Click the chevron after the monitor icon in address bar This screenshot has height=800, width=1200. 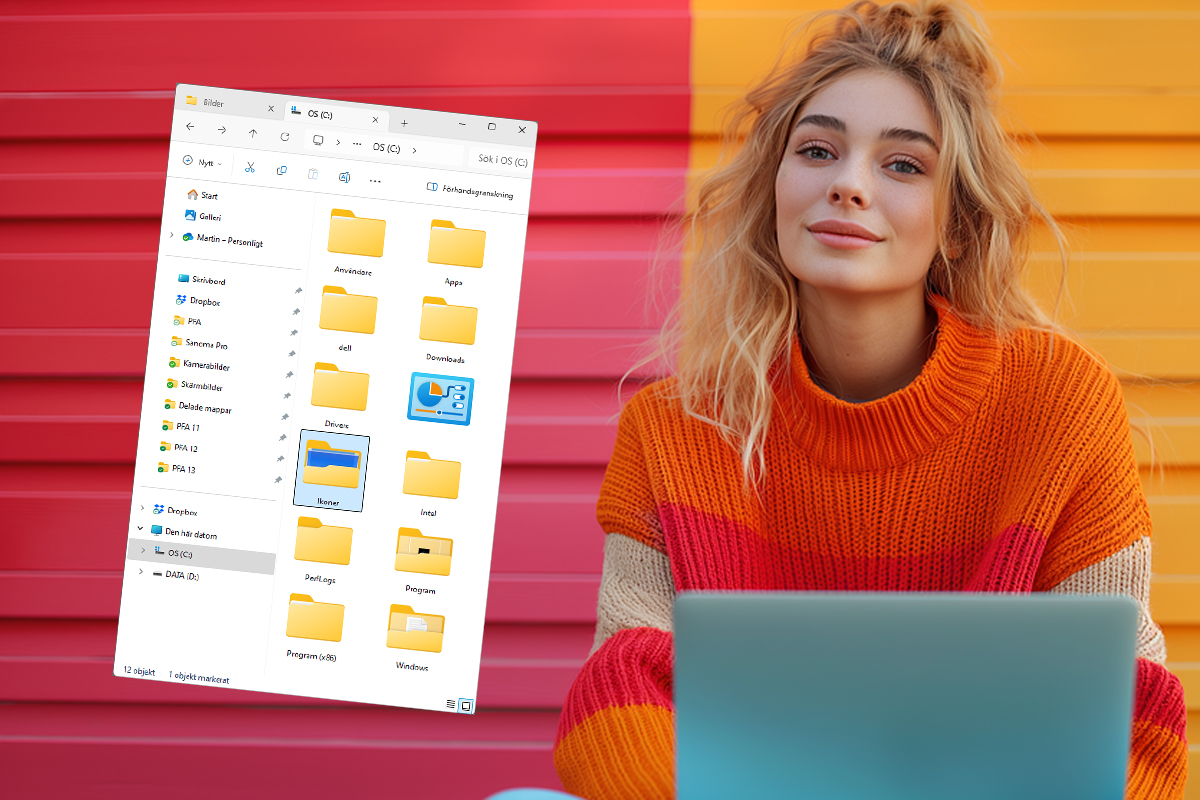coord(338,142)
